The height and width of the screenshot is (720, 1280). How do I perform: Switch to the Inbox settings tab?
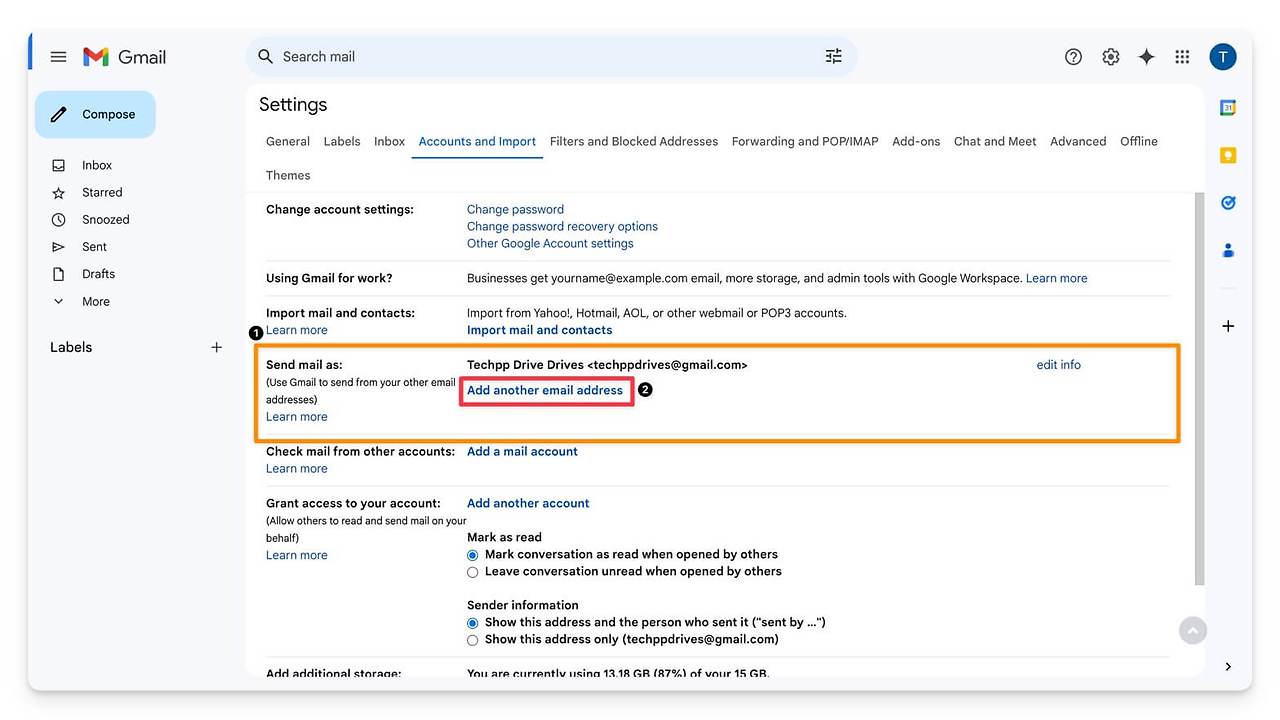(x=389, y=141)
